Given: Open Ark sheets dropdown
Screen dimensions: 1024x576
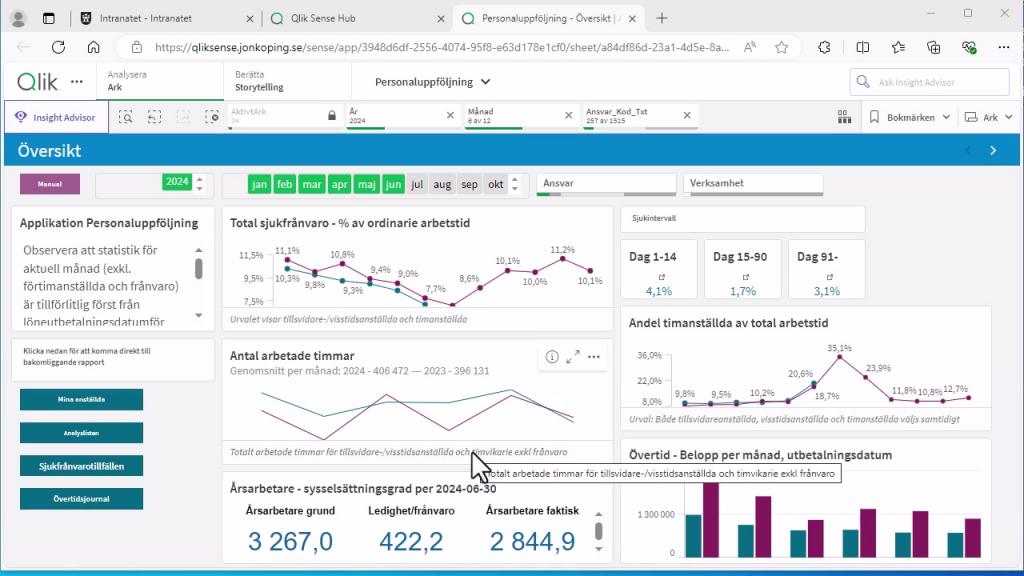Looking at the screenshot, I should (x=989, y=117).
